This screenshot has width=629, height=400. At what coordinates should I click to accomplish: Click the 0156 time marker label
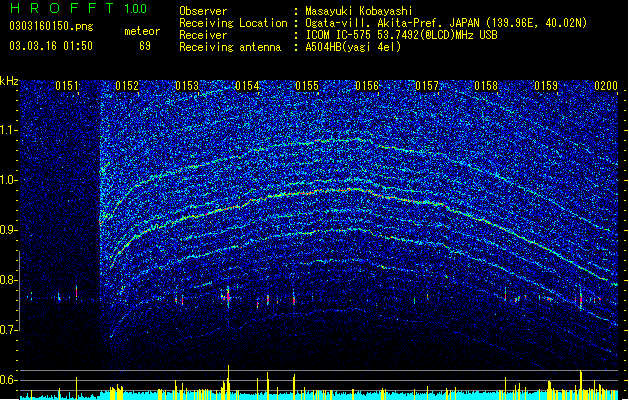pyautogui.click(x=367, y=86)
